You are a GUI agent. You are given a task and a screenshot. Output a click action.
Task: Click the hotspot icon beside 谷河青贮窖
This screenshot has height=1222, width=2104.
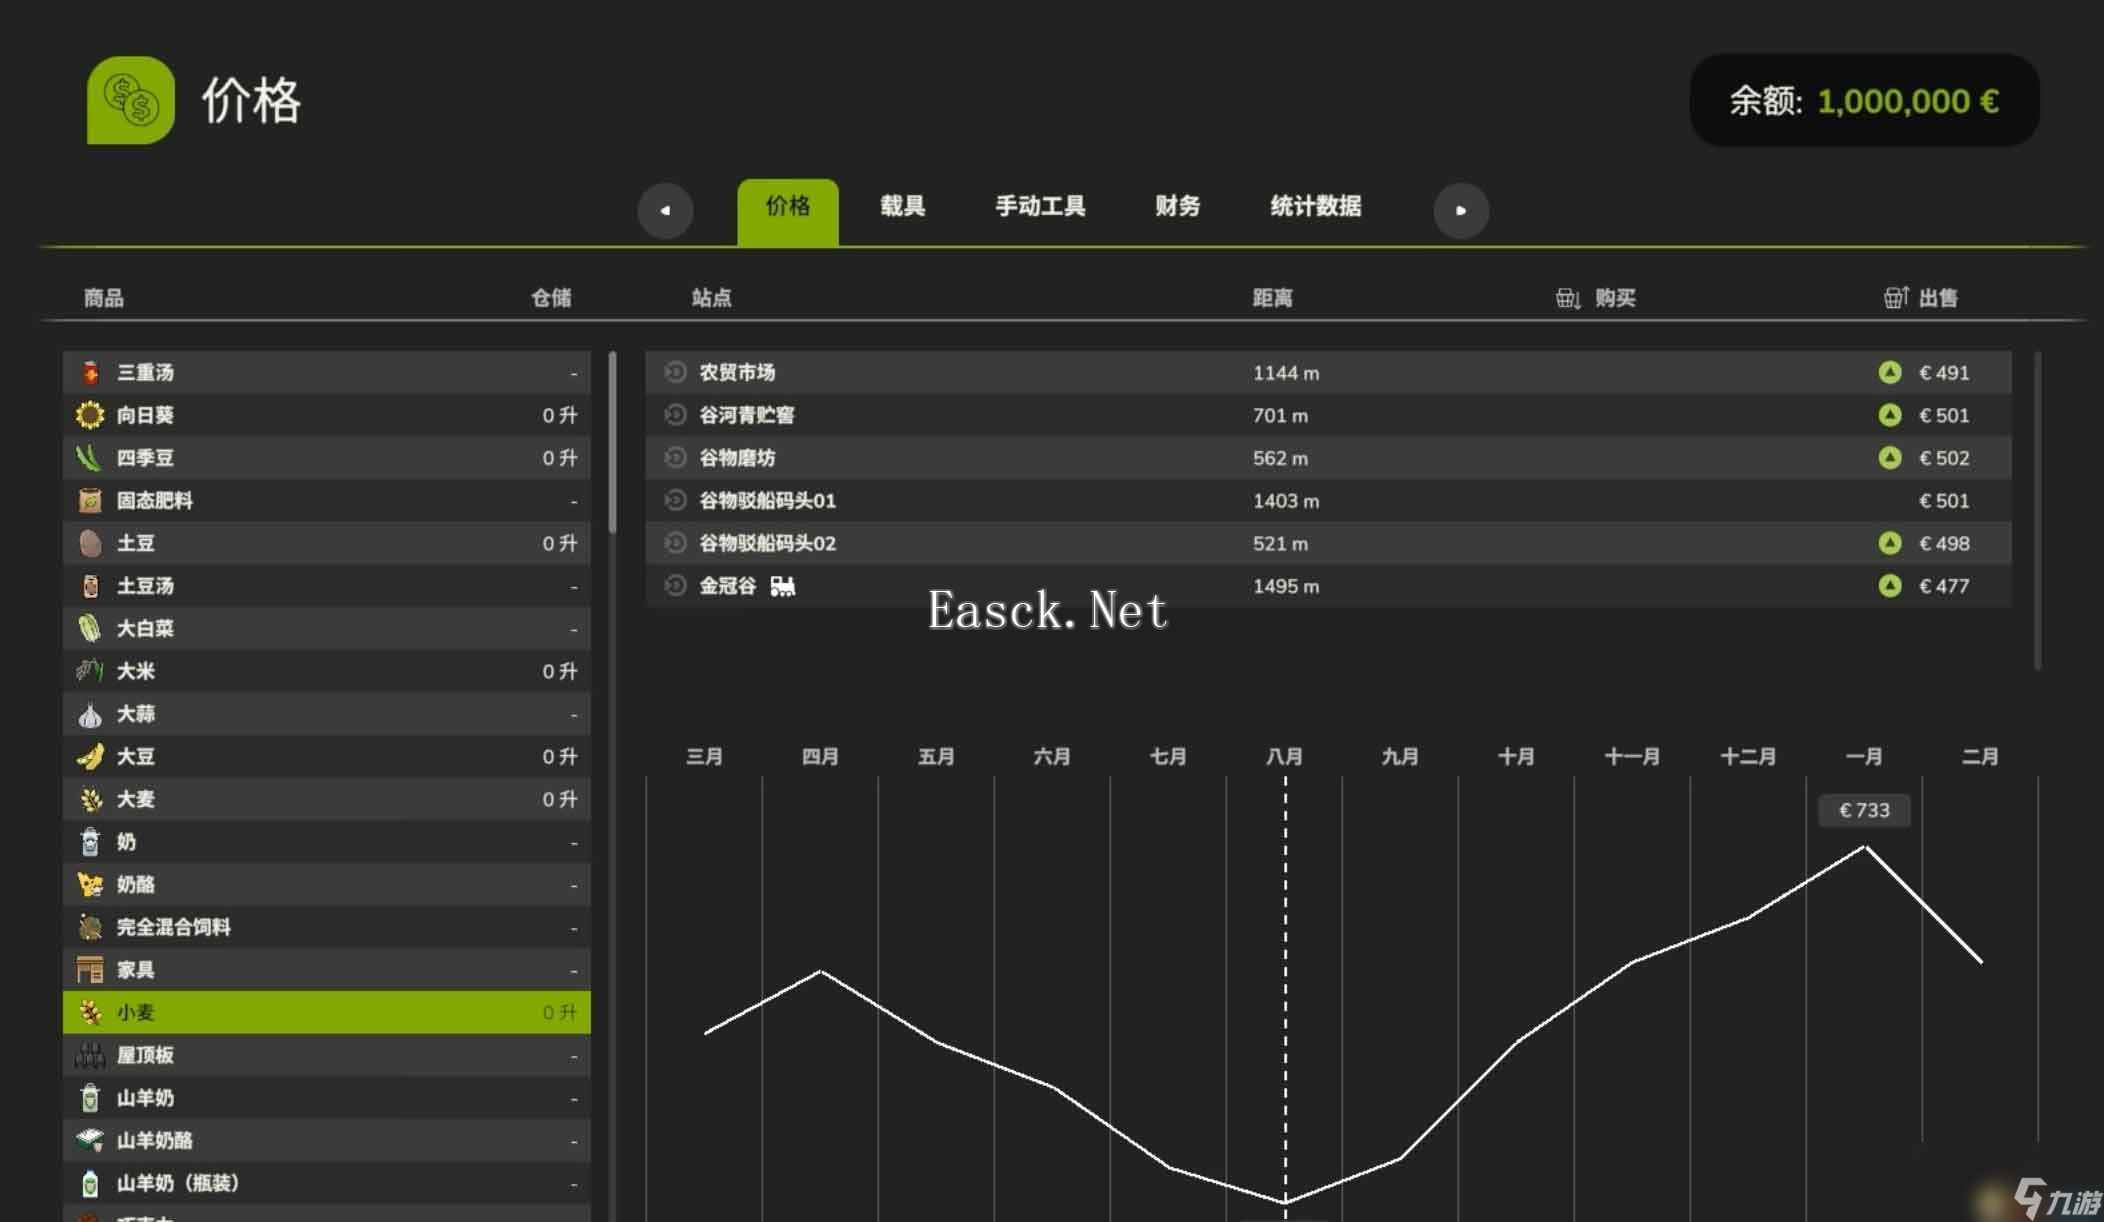pos(676,415)
